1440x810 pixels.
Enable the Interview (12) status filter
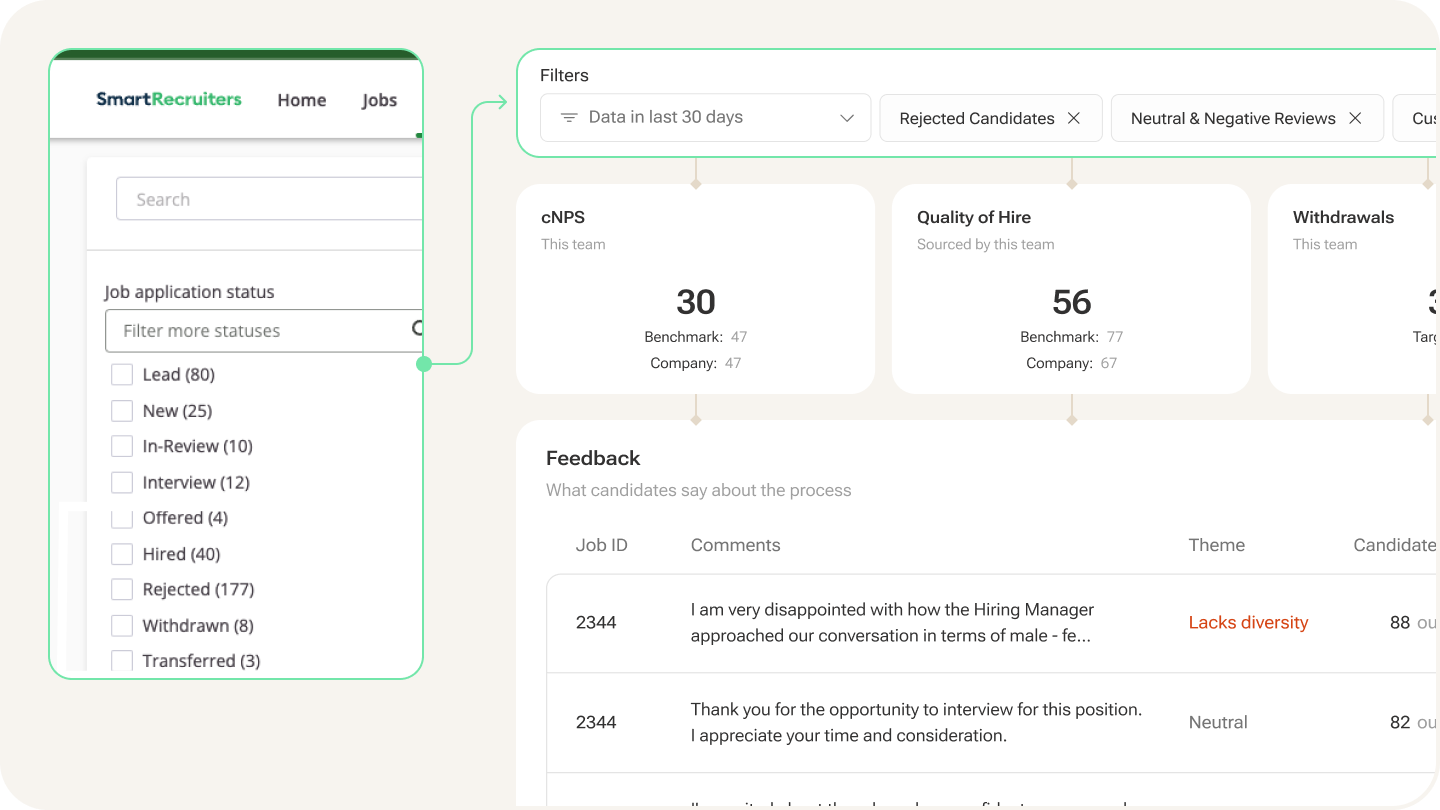pos(122,483)
